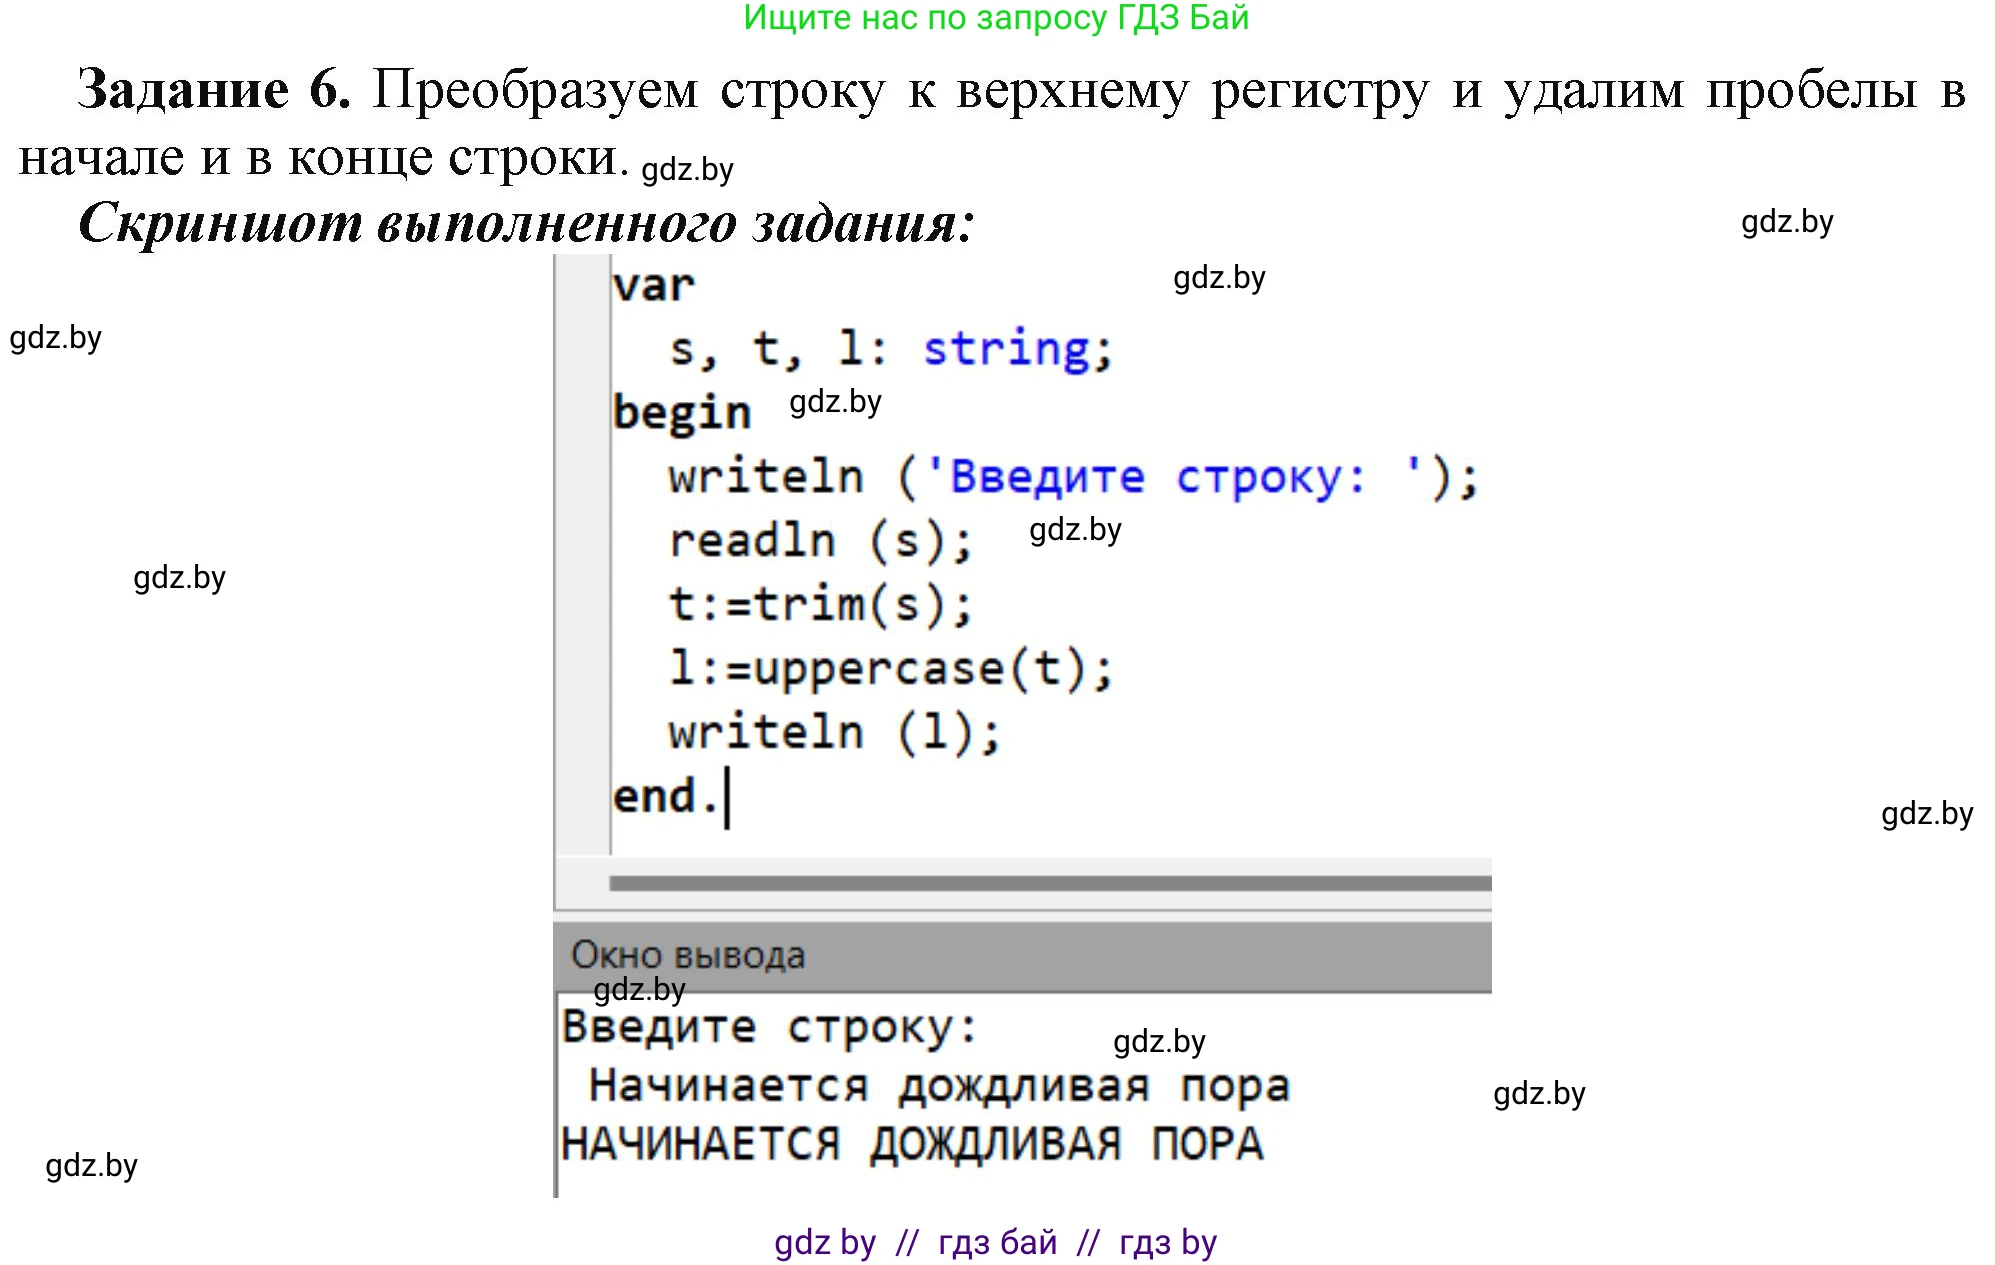The width and height of the screenshot is (1995, 1265).
Task: Select the 'begin' keyword
Action: [683, 411]
